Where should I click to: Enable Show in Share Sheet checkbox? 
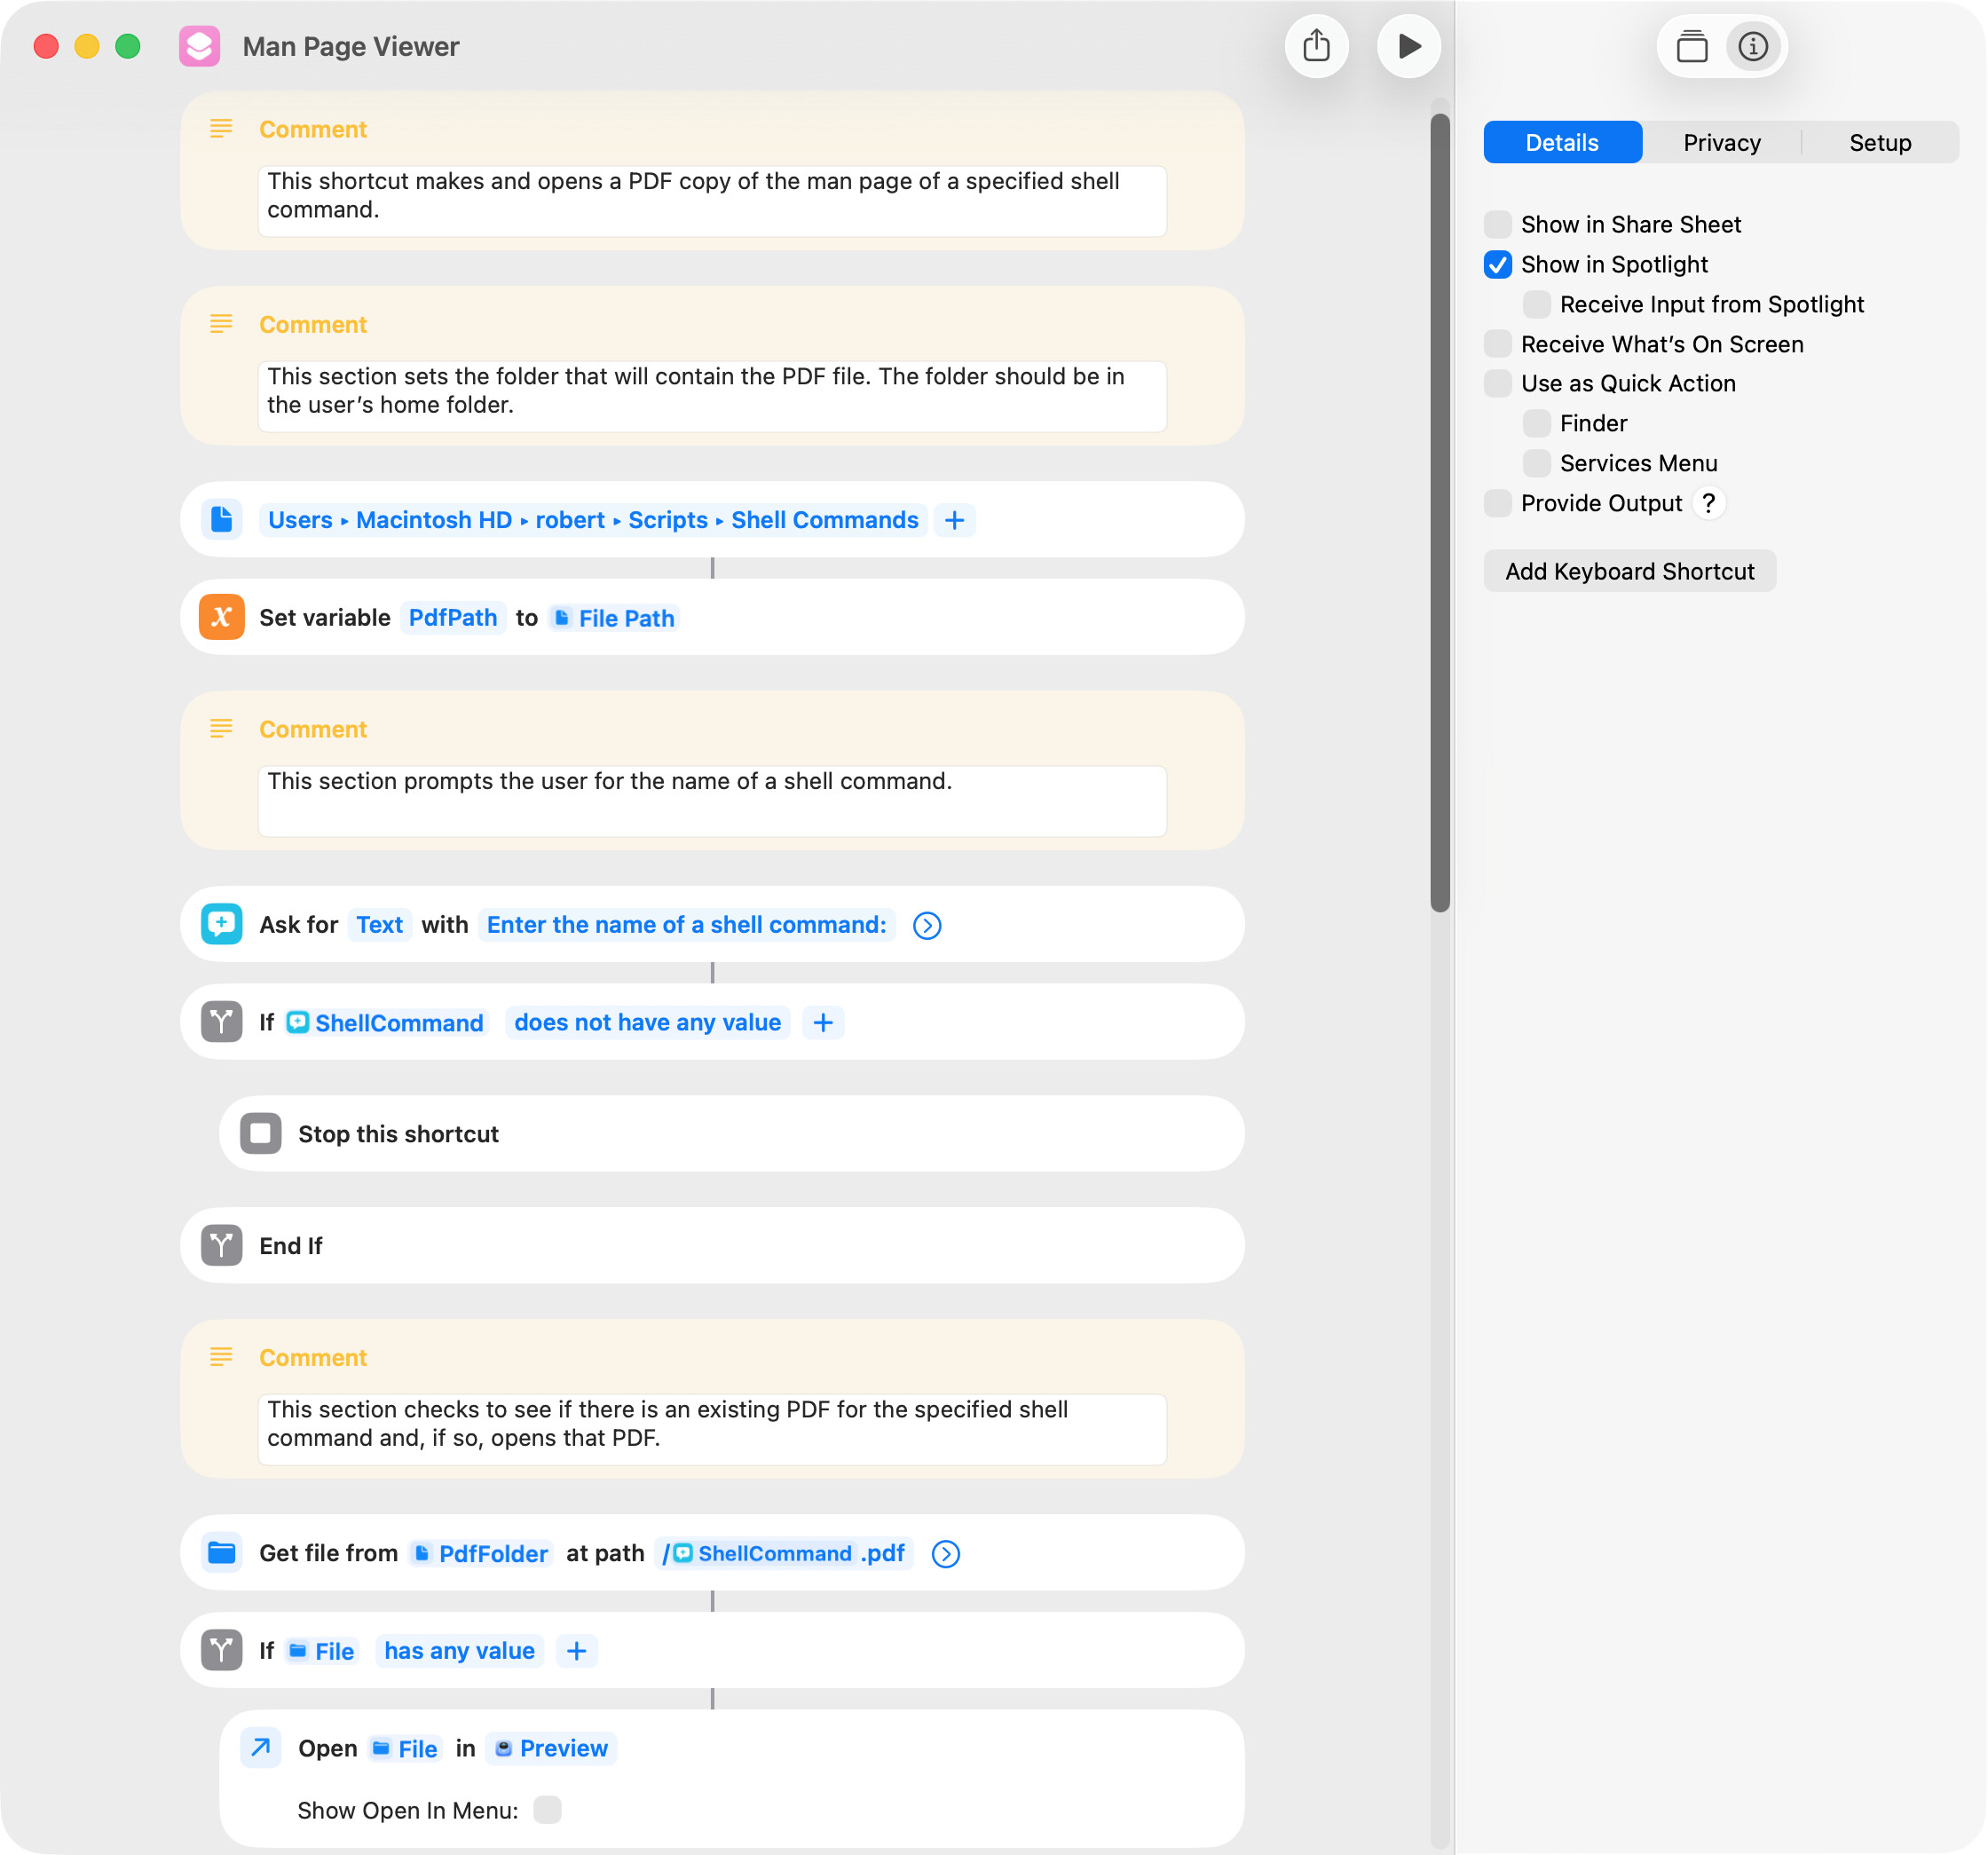coord(1497,224)
